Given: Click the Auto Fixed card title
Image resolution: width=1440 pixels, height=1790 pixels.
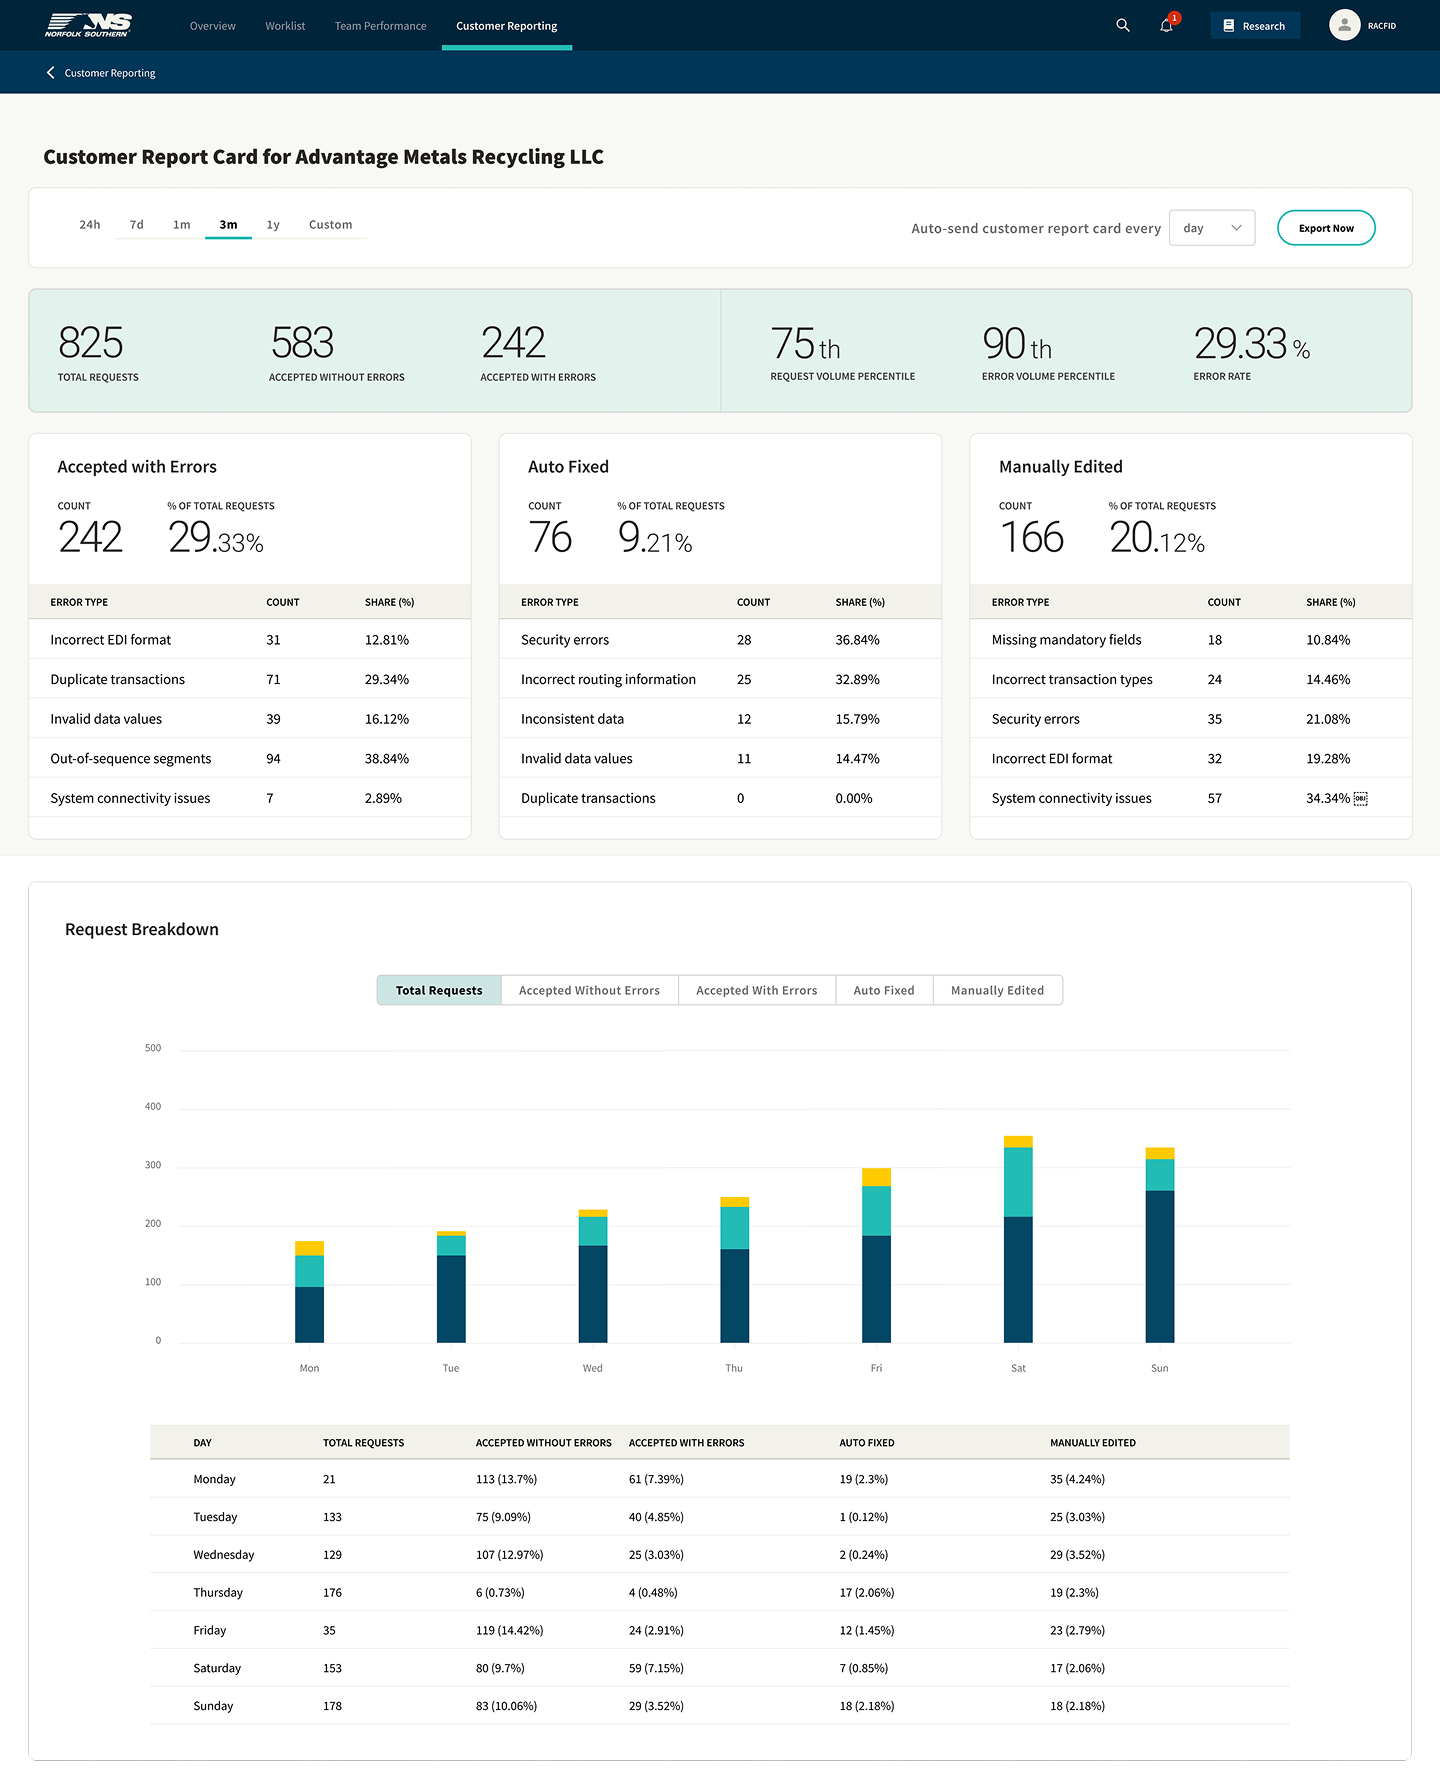Looking at the screenshot, I should click(x=568, y=467).
